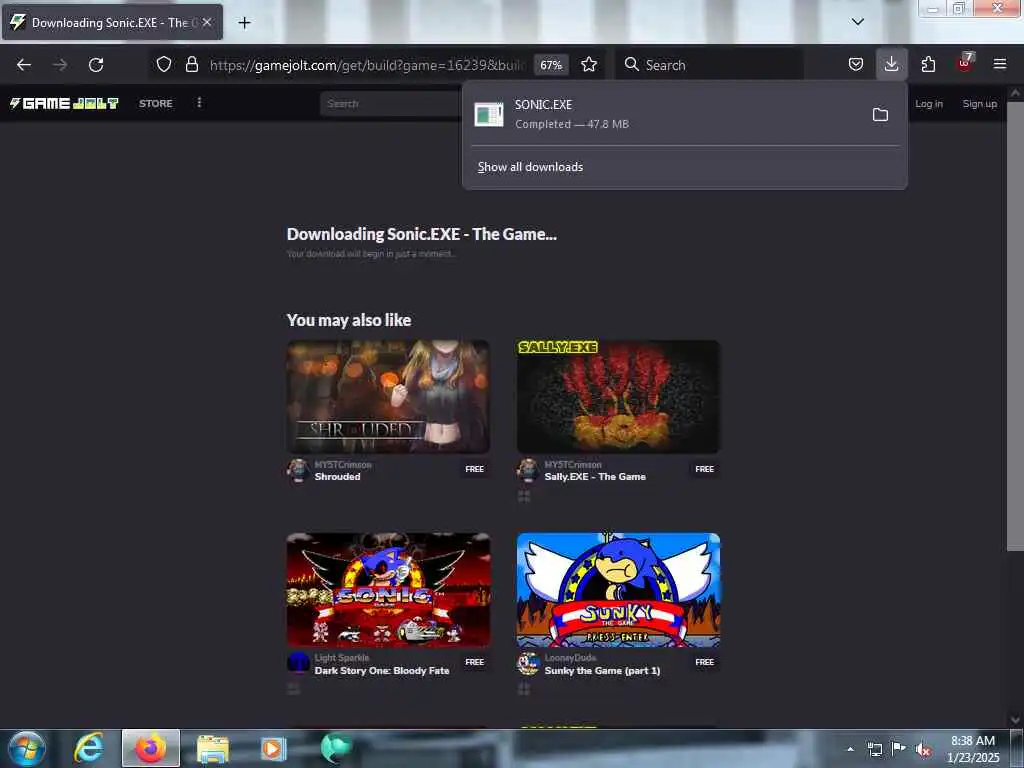Image resolution: width=1024 pixels, height=768 pixels.
Task: Click the taskbar clock 8:38 AM
Action: tap(973, 748)
